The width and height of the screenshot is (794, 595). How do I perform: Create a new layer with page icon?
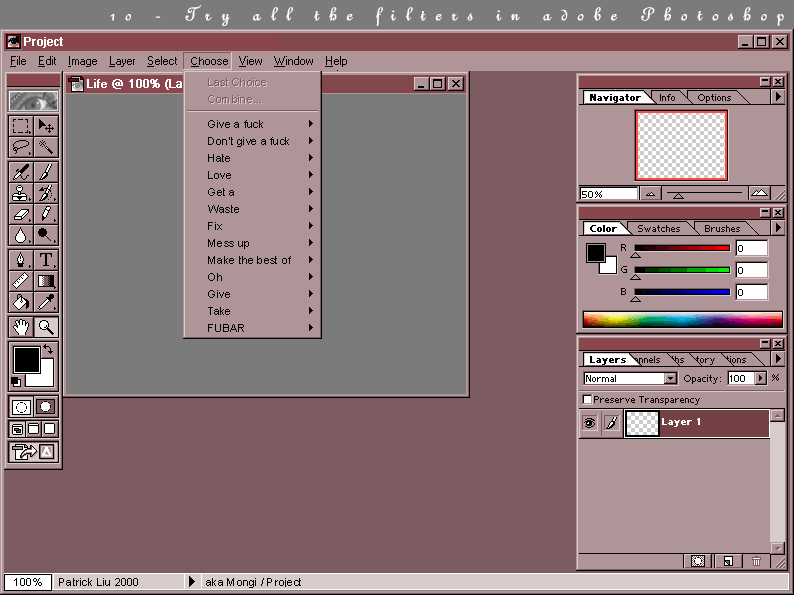click(x=728, y=562)
